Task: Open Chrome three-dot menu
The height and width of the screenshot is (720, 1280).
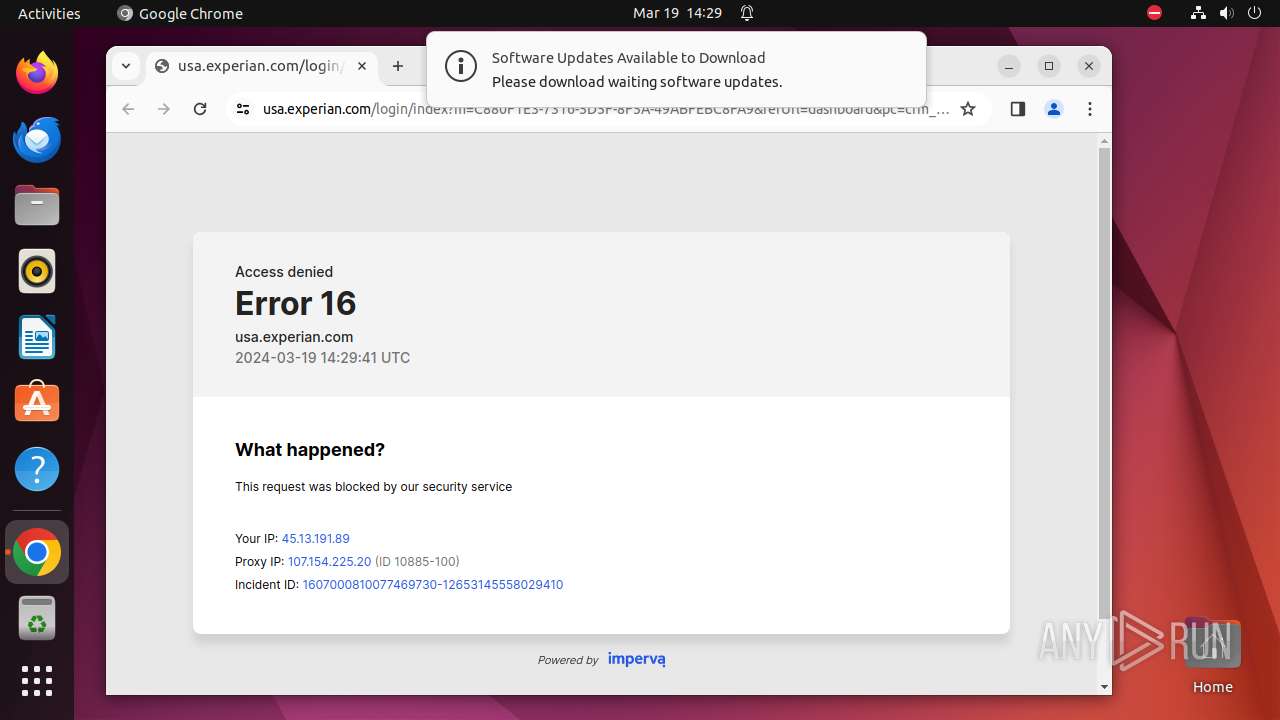Action: 1090,109
